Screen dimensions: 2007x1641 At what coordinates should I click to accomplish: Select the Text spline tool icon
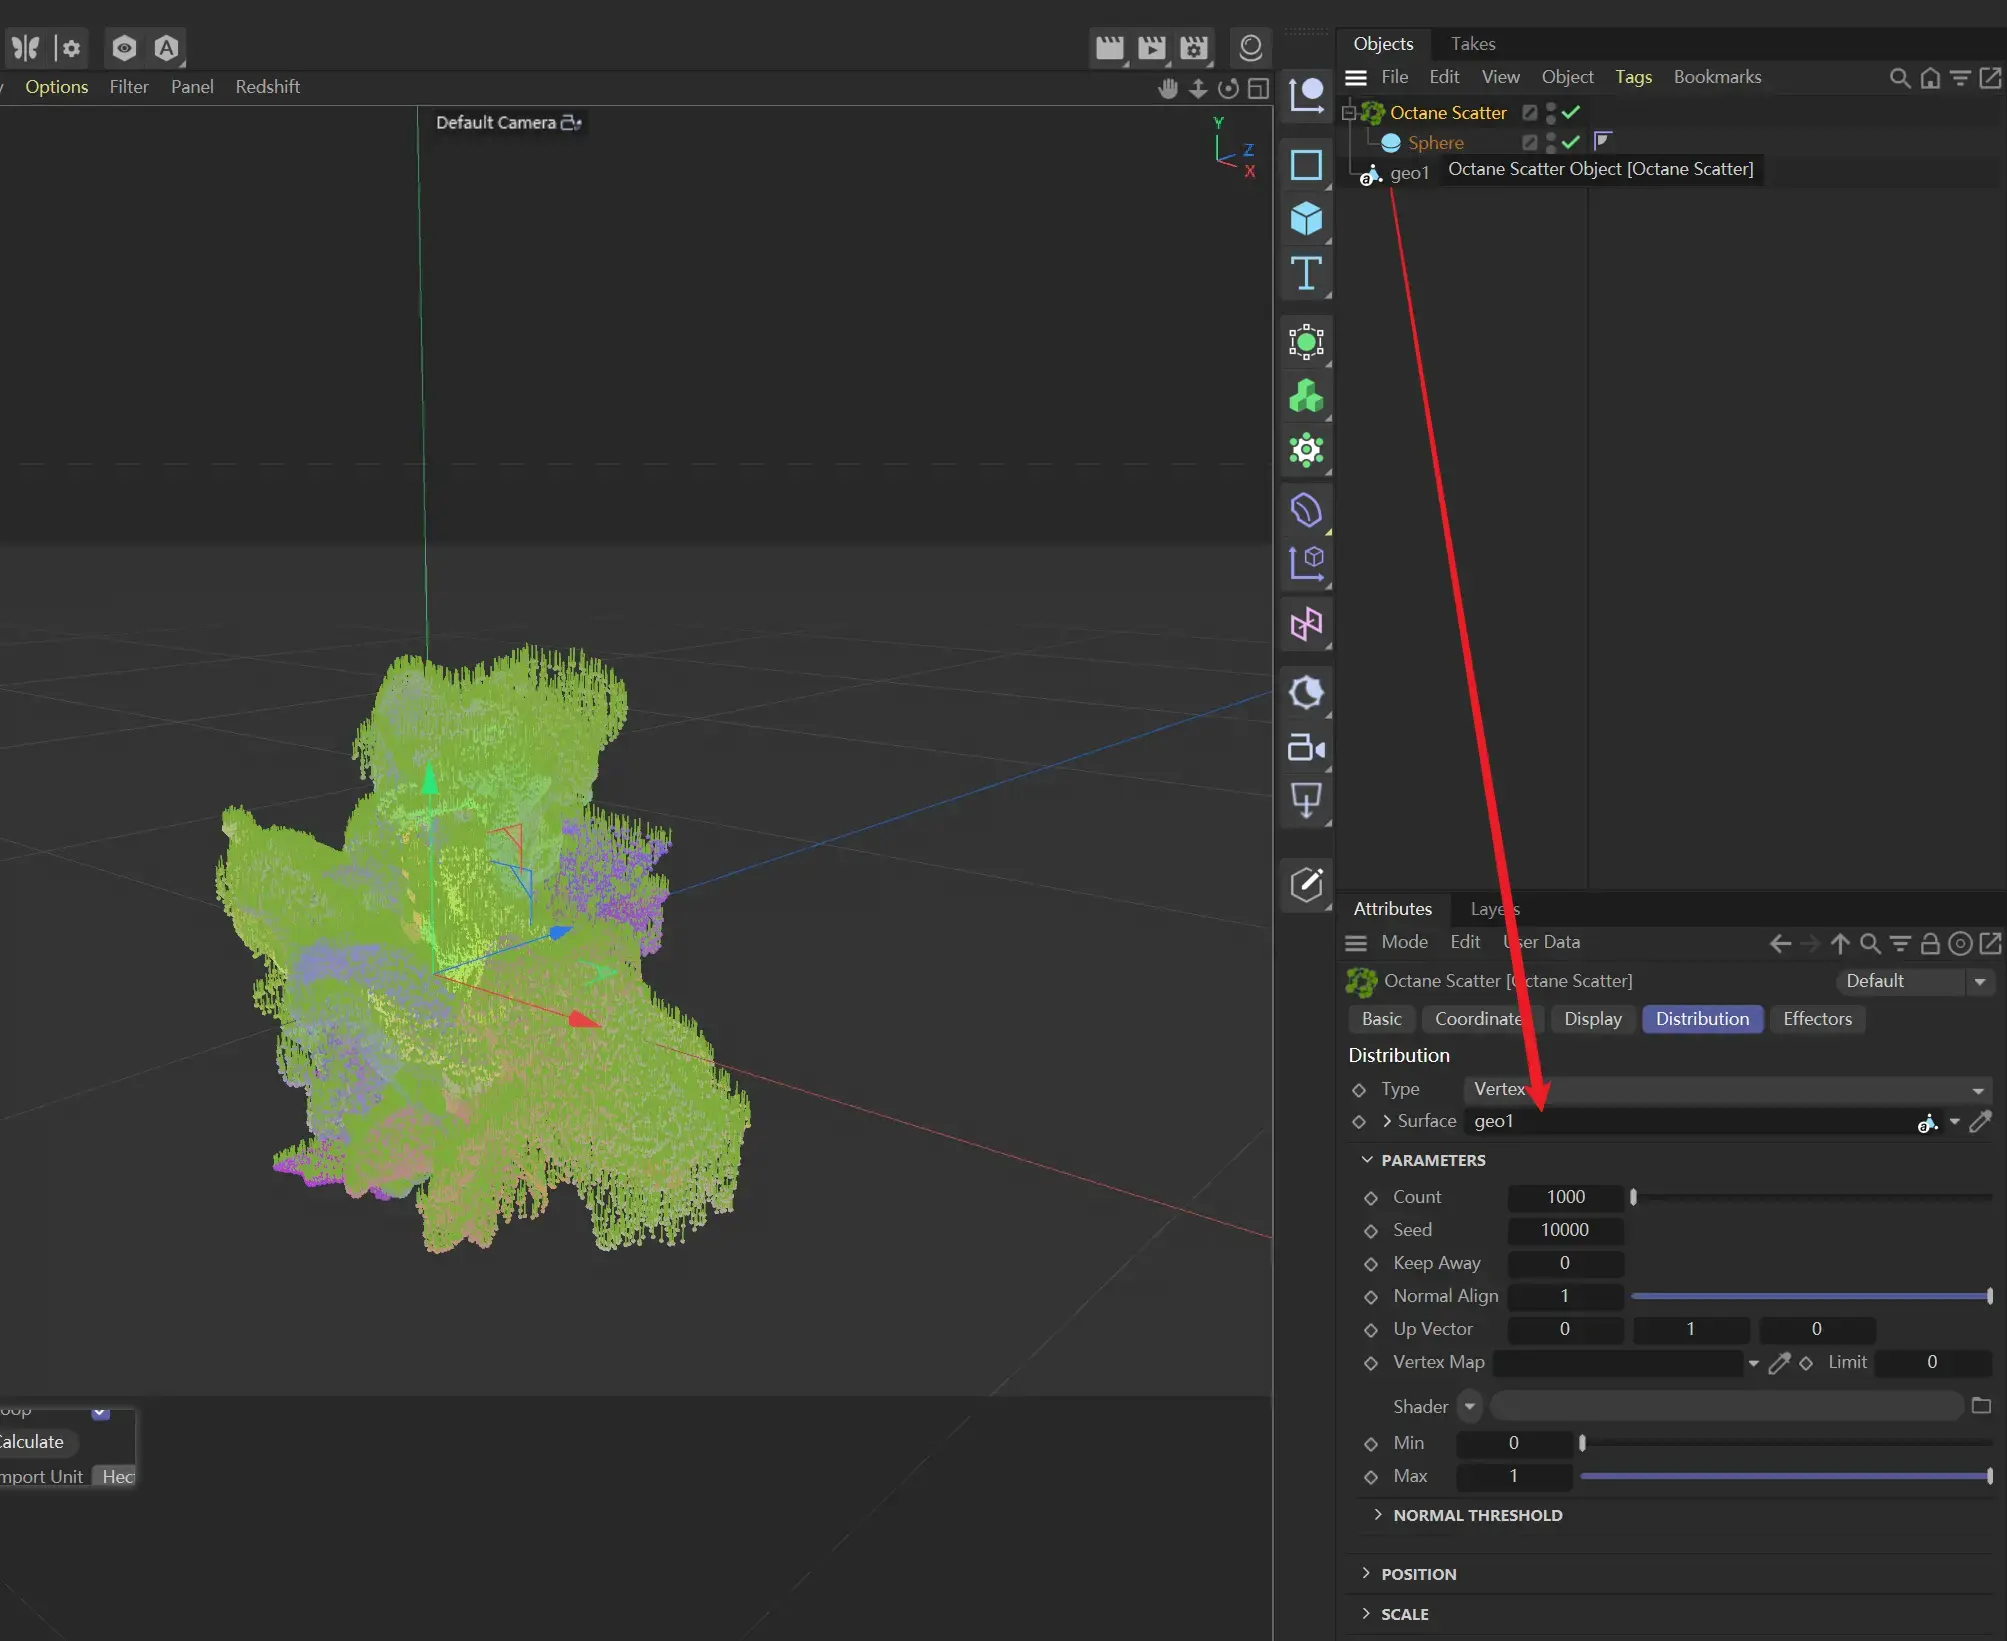click(x=1306, y=273)
